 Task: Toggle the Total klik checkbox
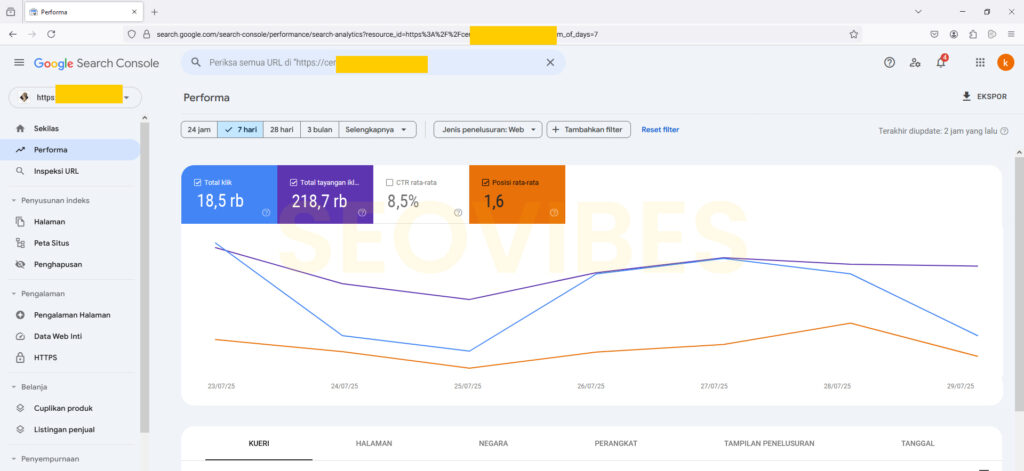pyautogui.click(x=197, y=182)
